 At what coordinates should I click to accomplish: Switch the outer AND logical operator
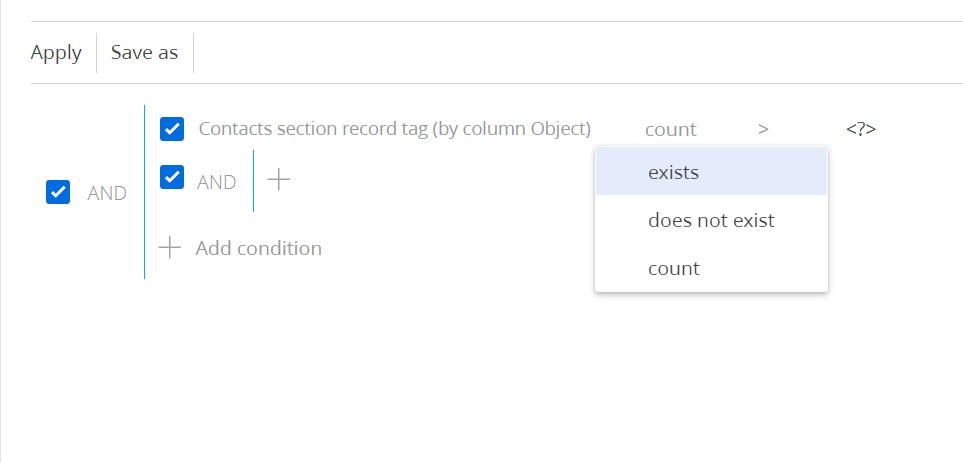coord(107,193)
